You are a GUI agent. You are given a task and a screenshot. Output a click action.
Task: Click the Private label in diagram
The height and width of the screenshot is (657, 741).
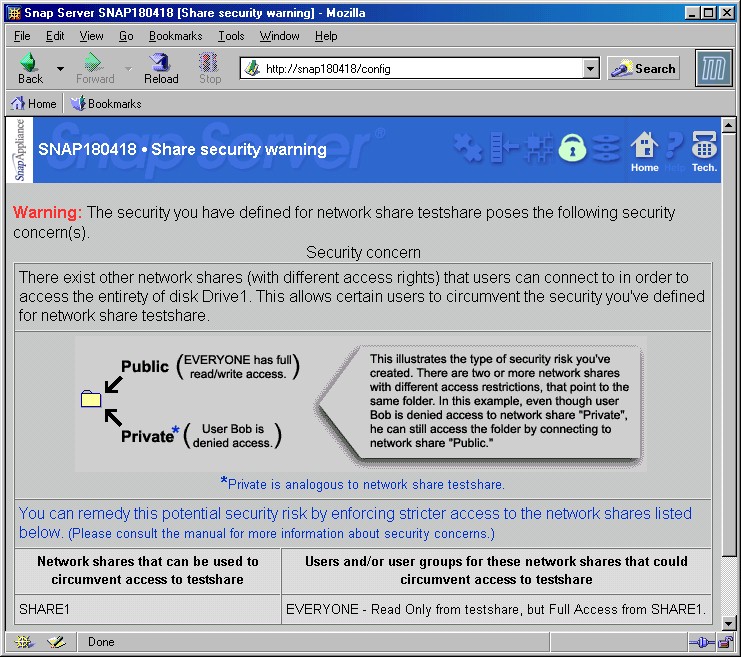click(147, 436)
